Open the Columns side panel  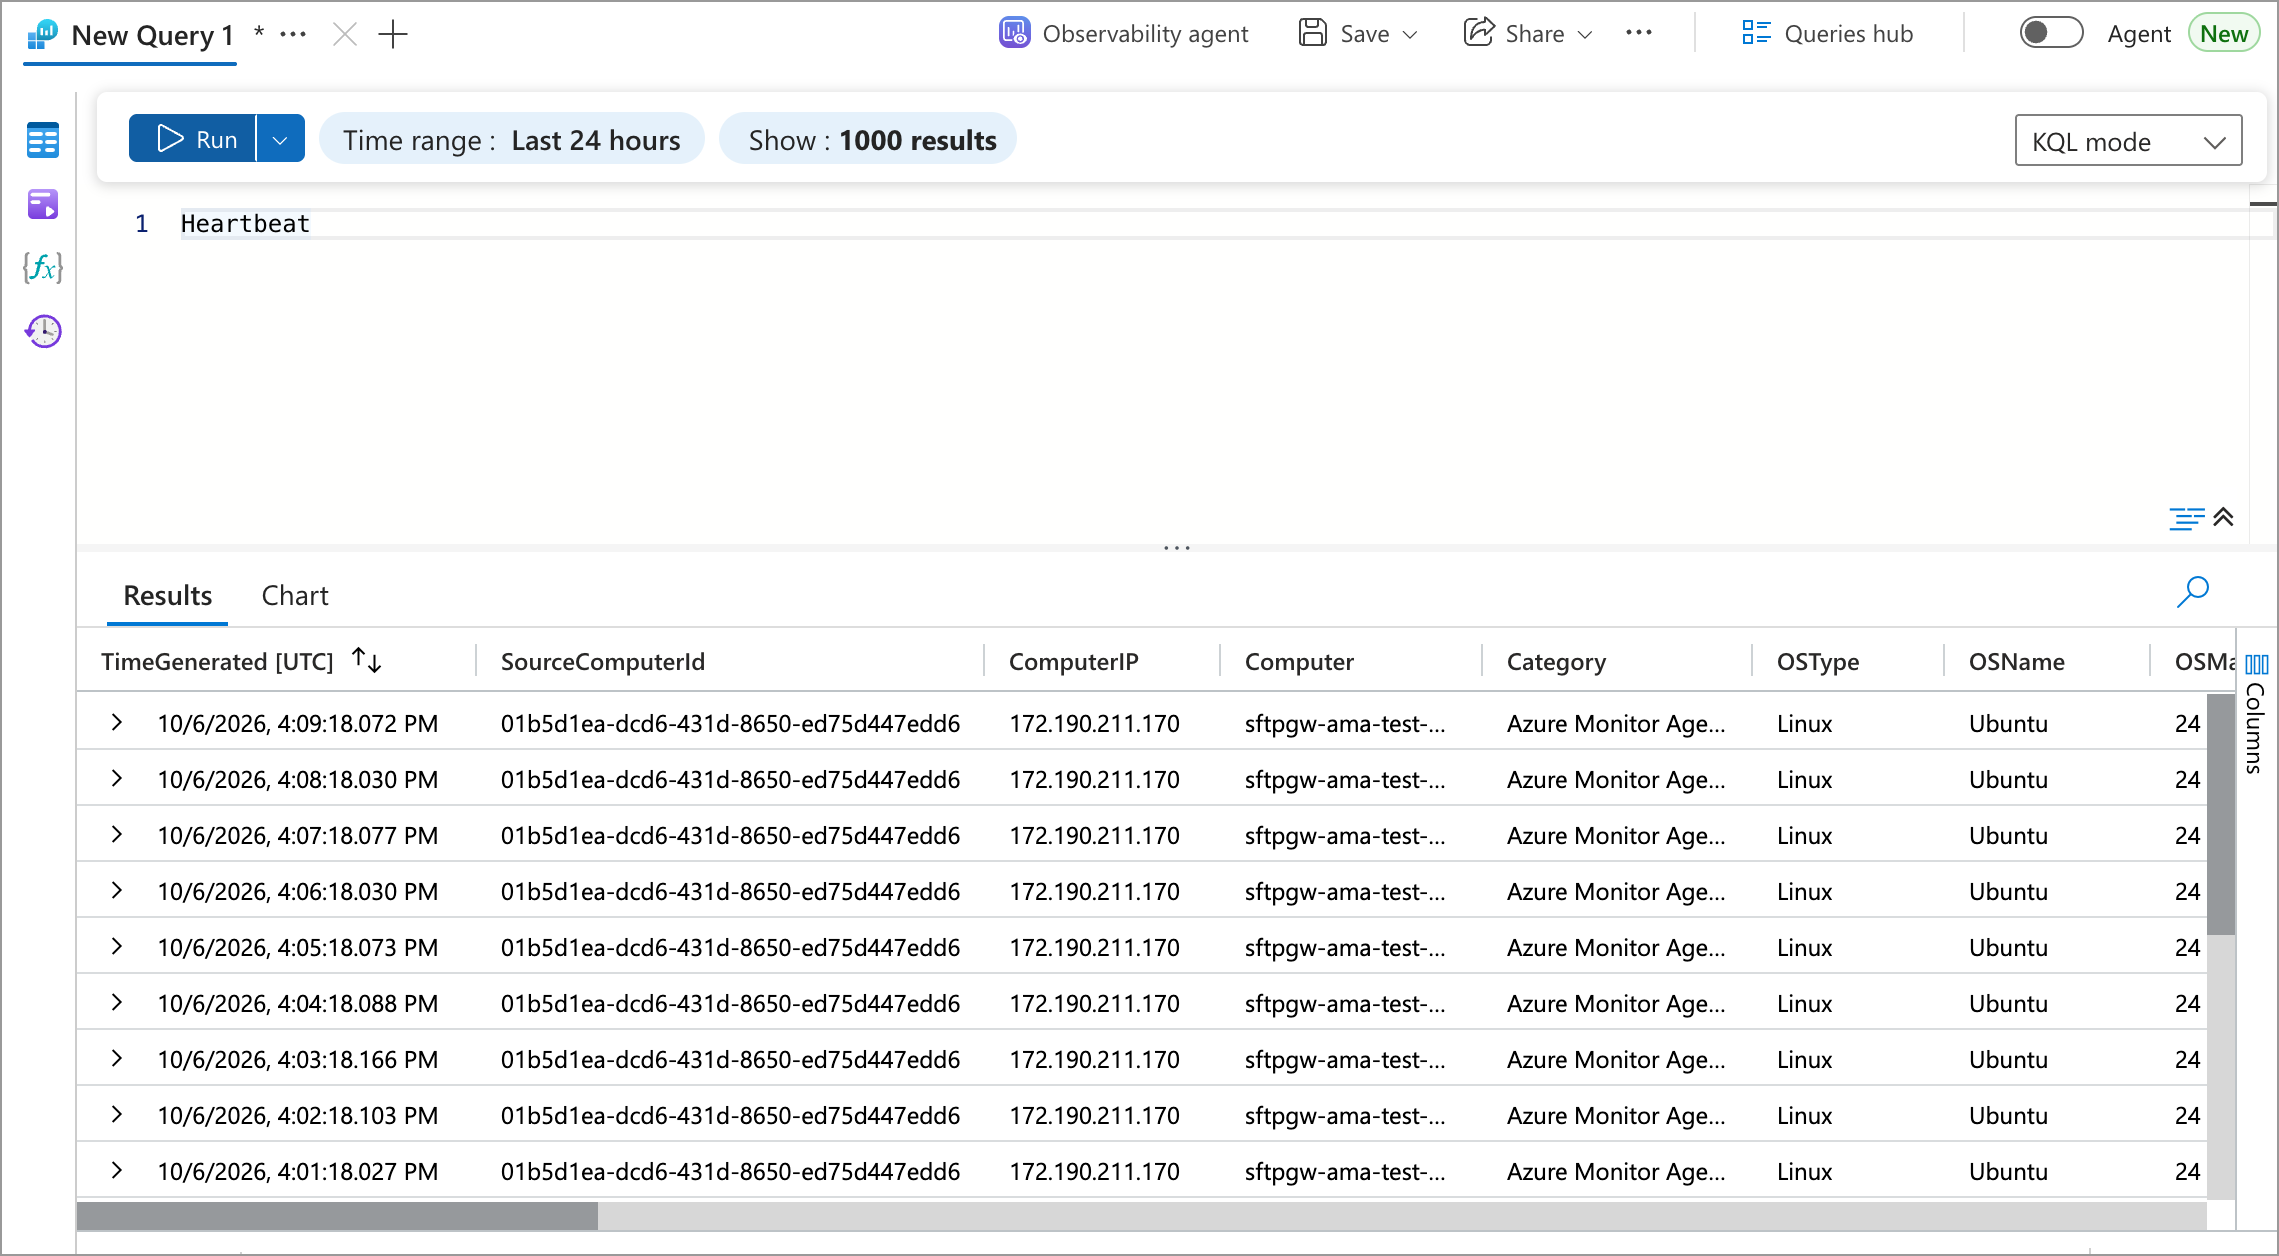2256,714
